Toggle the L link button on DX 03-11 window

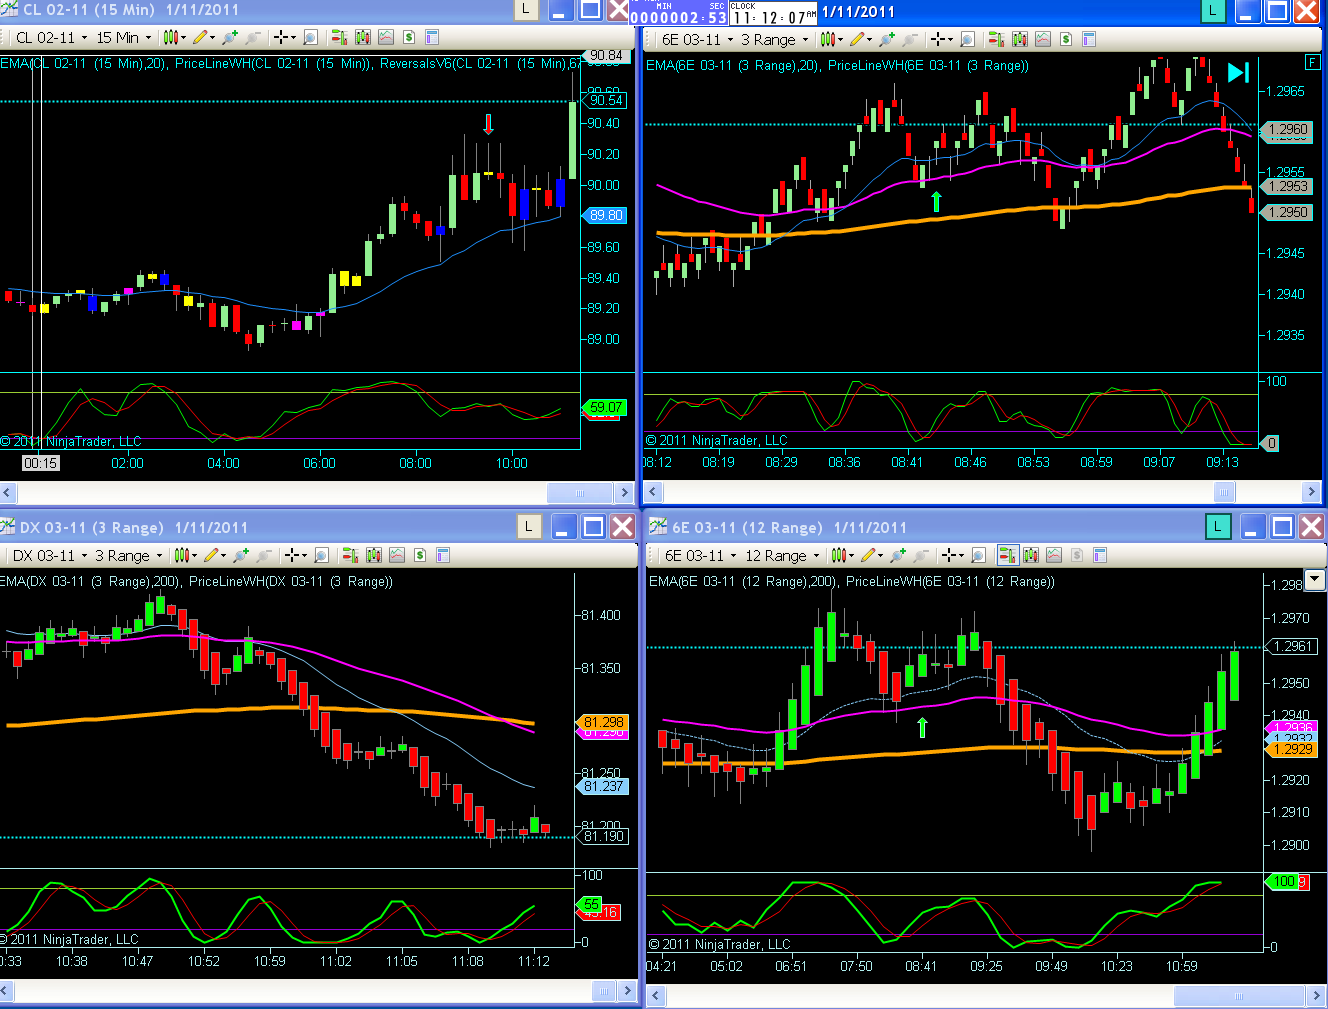528,526
